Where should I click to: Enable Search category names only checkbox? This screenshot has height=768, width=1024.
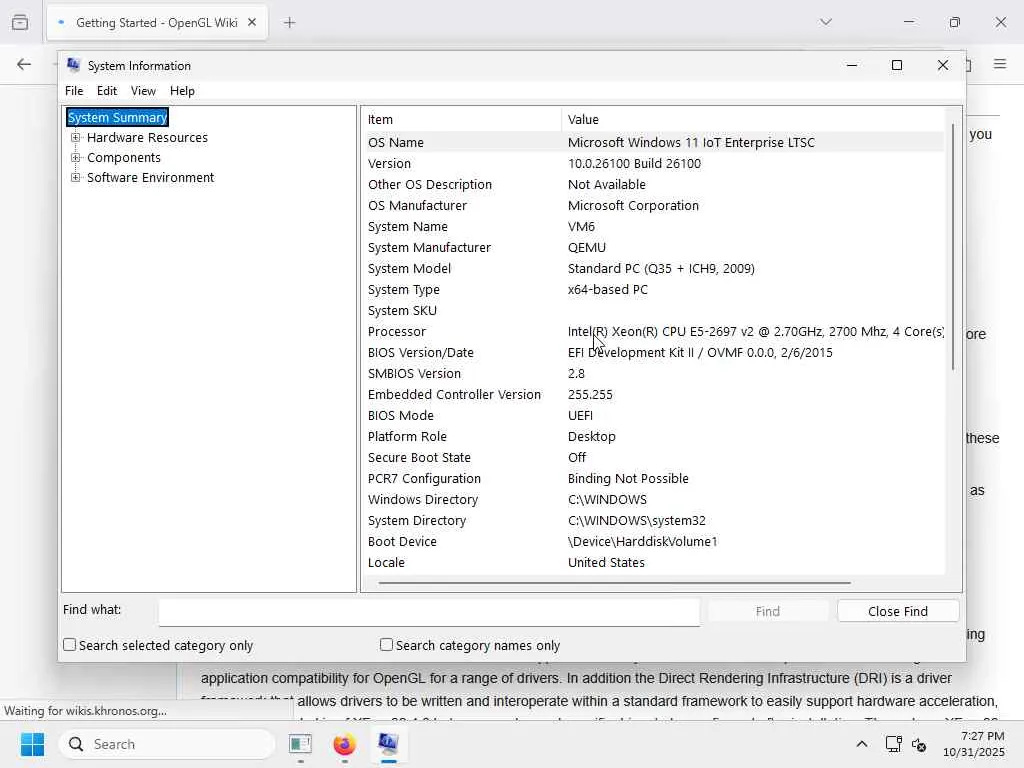(x=387, y=645)
